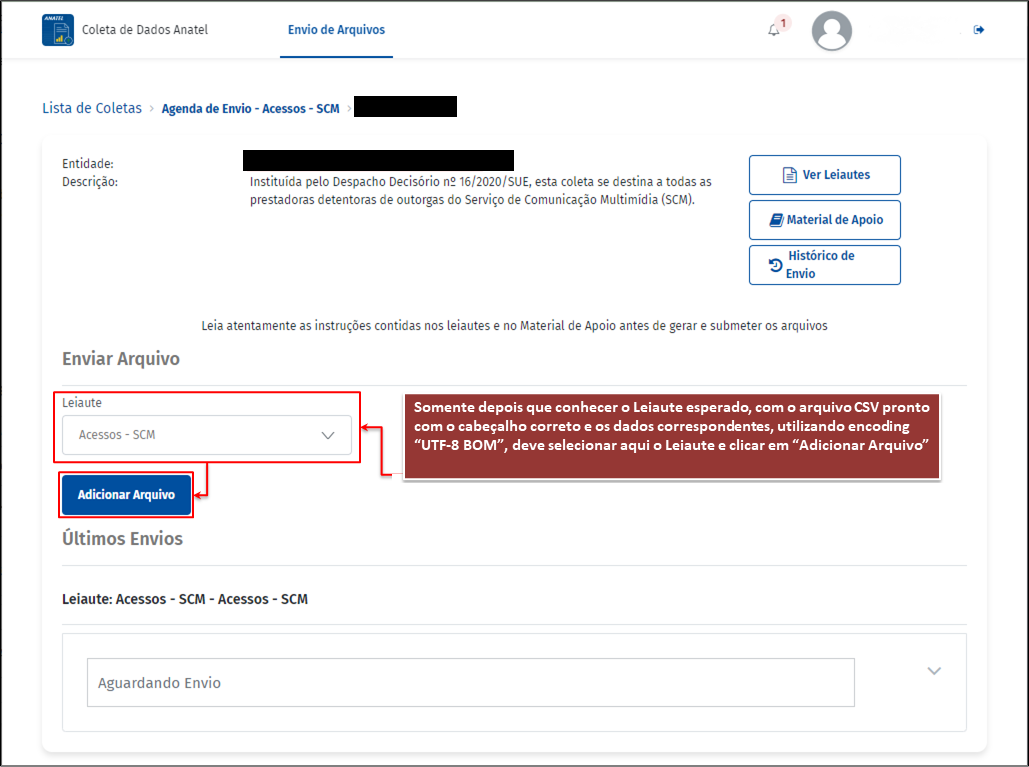This screenshot has height=767, width=1029.
Task: Click the 'Leiaute: Acessos - SCM - Acessos - SCM' text
Action: pos(185,599)
